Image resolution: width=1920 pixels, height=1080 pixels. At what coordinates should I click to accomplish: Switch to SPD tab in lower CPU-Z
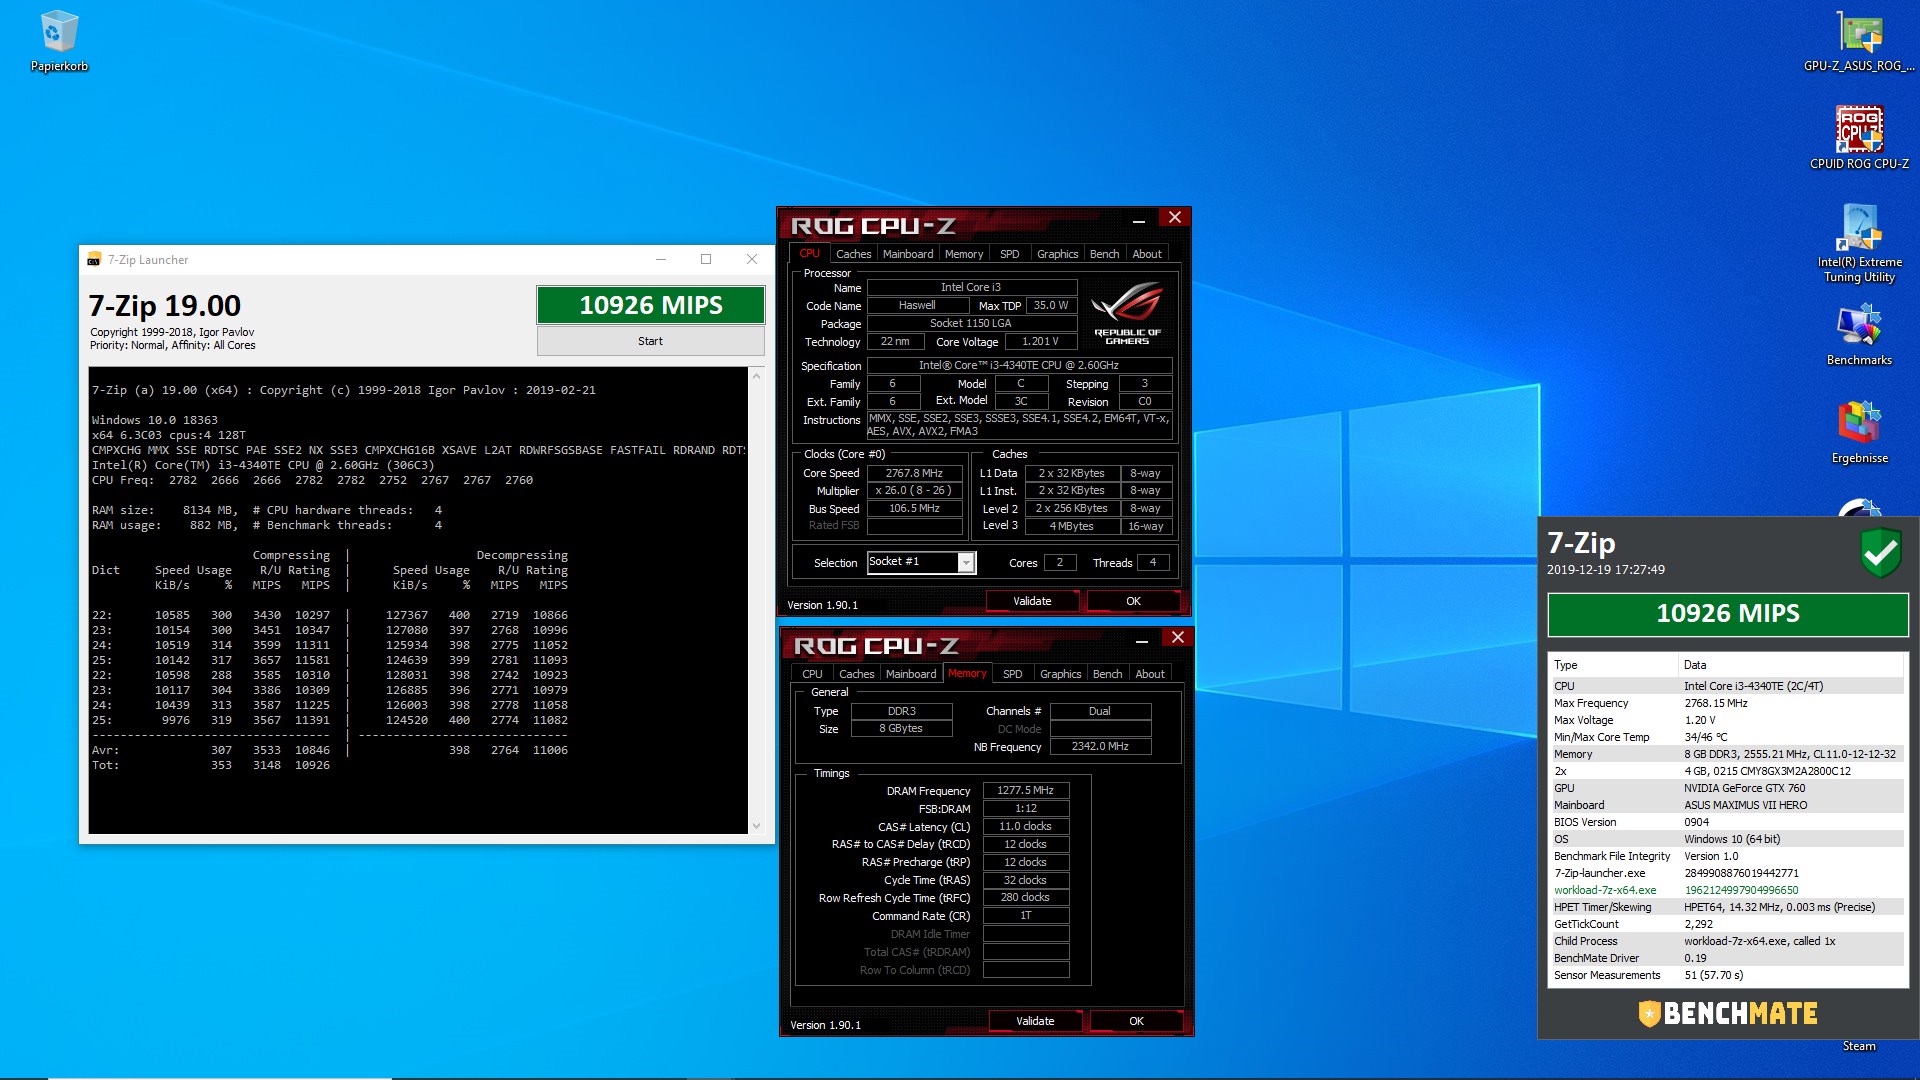point(1013,674)
